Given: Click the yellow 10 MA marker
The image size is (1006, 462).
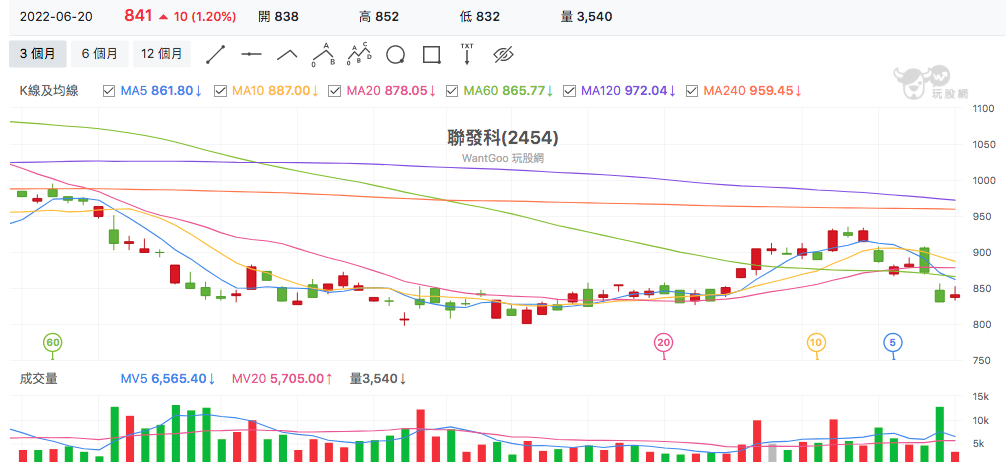Looking at the screenshot, I should [815, 343].
